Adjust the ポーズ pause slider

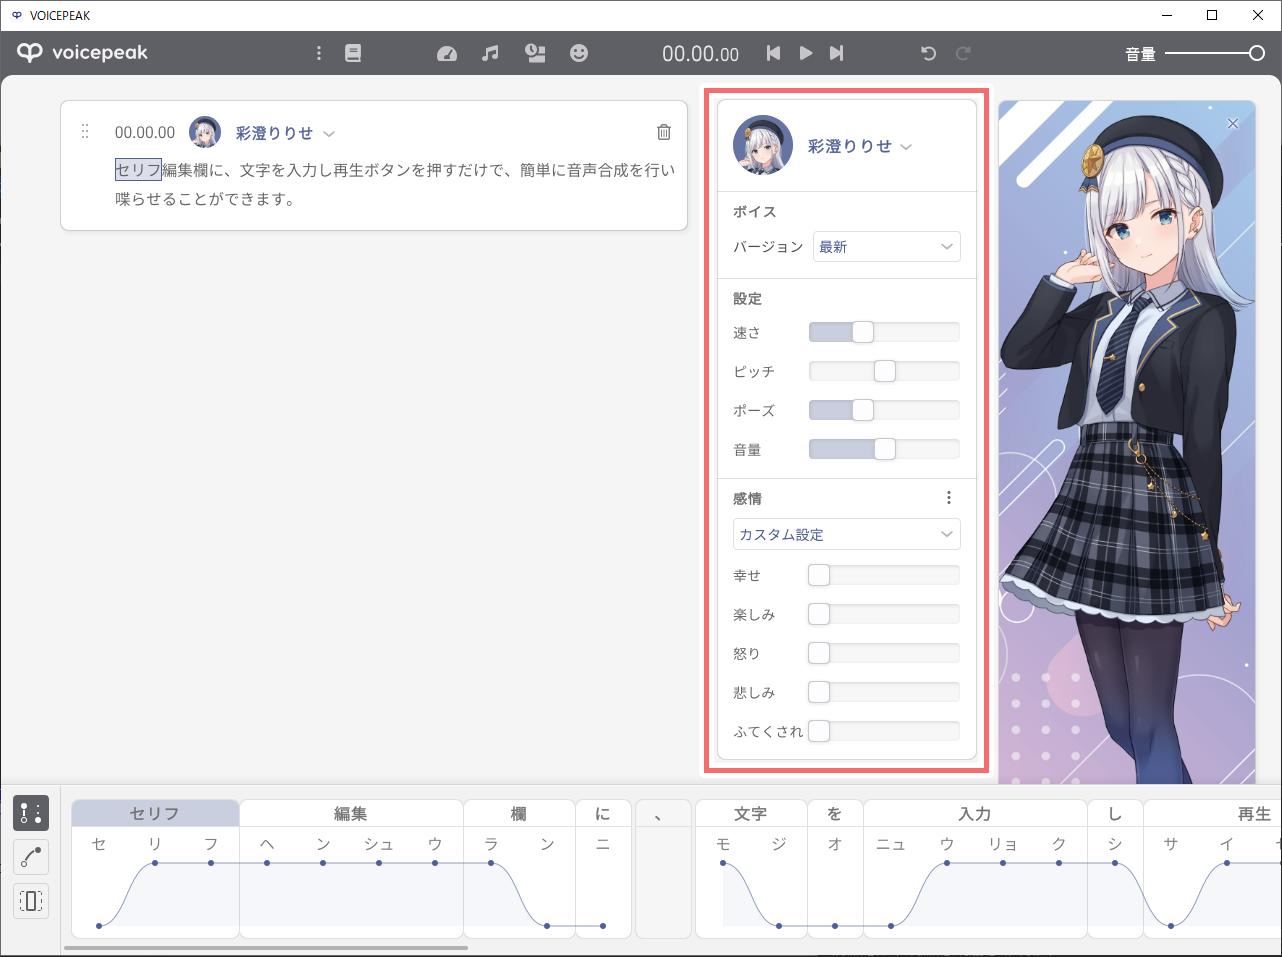[x=884, y=410]
